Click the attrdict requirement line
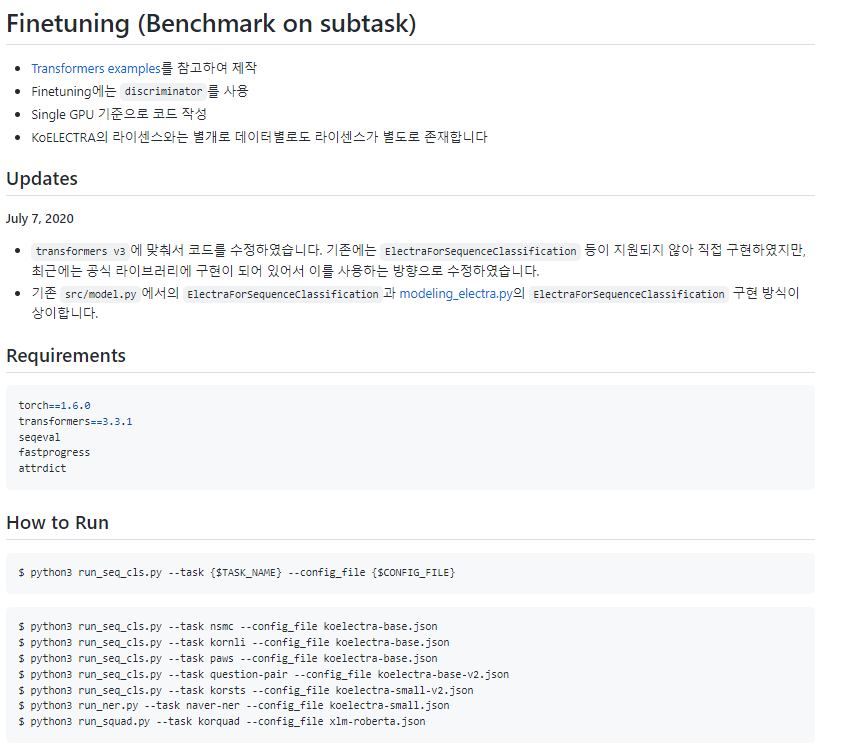The width and height of the screenshot is (841, 755). tap(42, 468)
